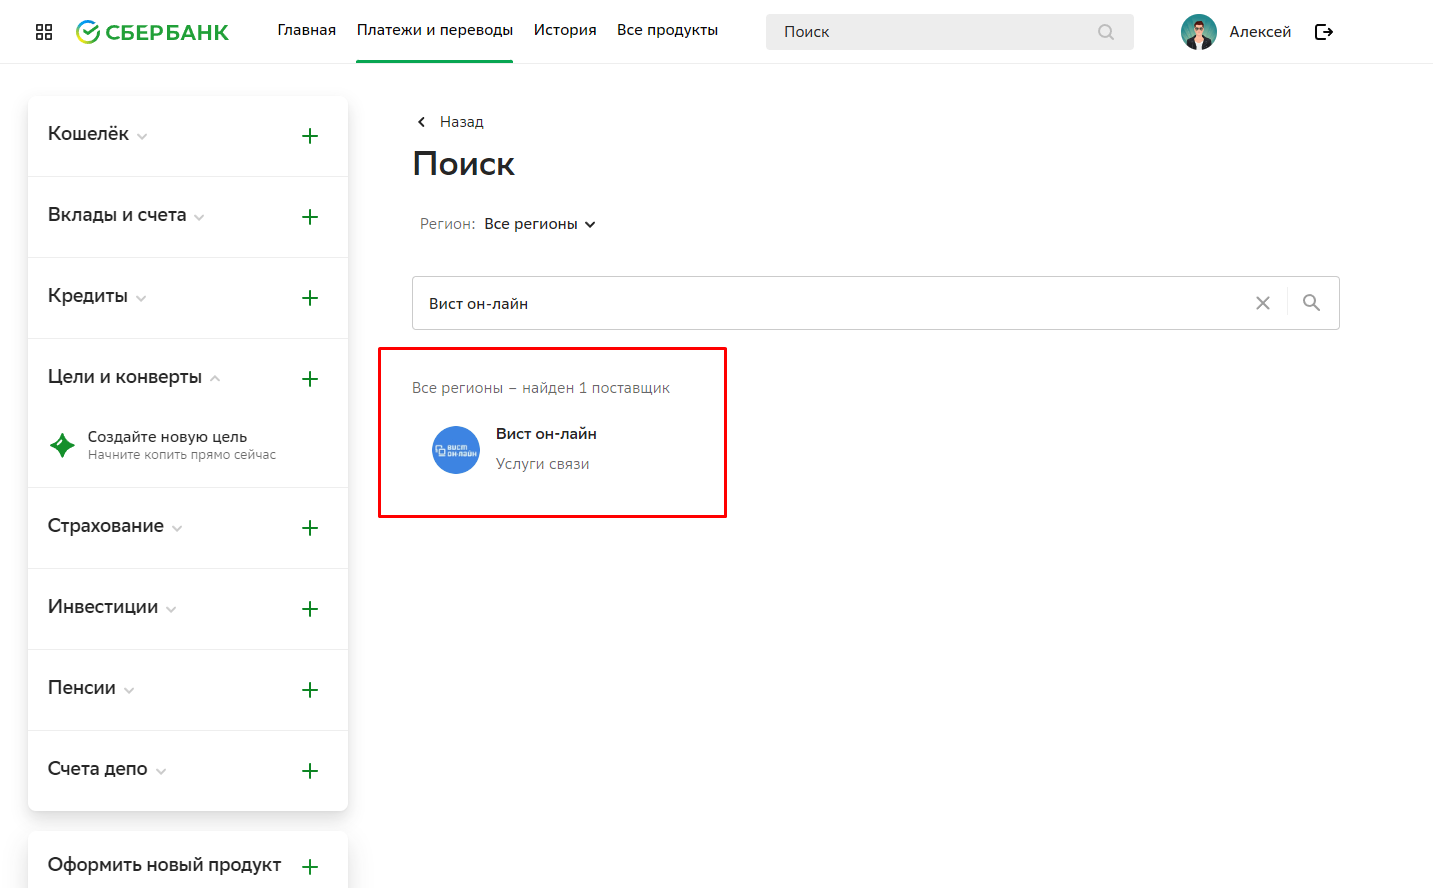1433x888 pixels.
Task: Expand the Страхование section
Action: [177, 528]
